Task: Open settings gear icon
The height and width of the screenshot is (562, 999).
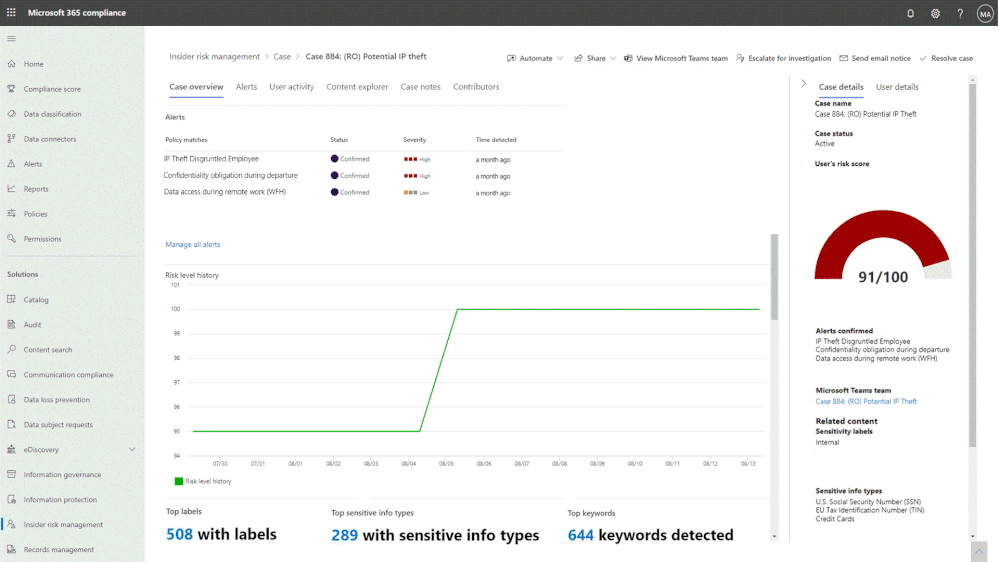Action: (935, 13)
